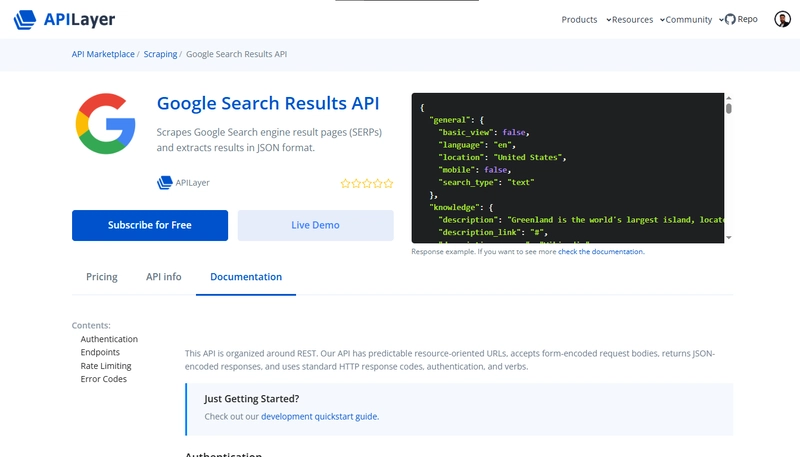This screenshot has height=457, width=800.
Task: Go to API Marketplace breadcrumb
Action: pos(103,54)
